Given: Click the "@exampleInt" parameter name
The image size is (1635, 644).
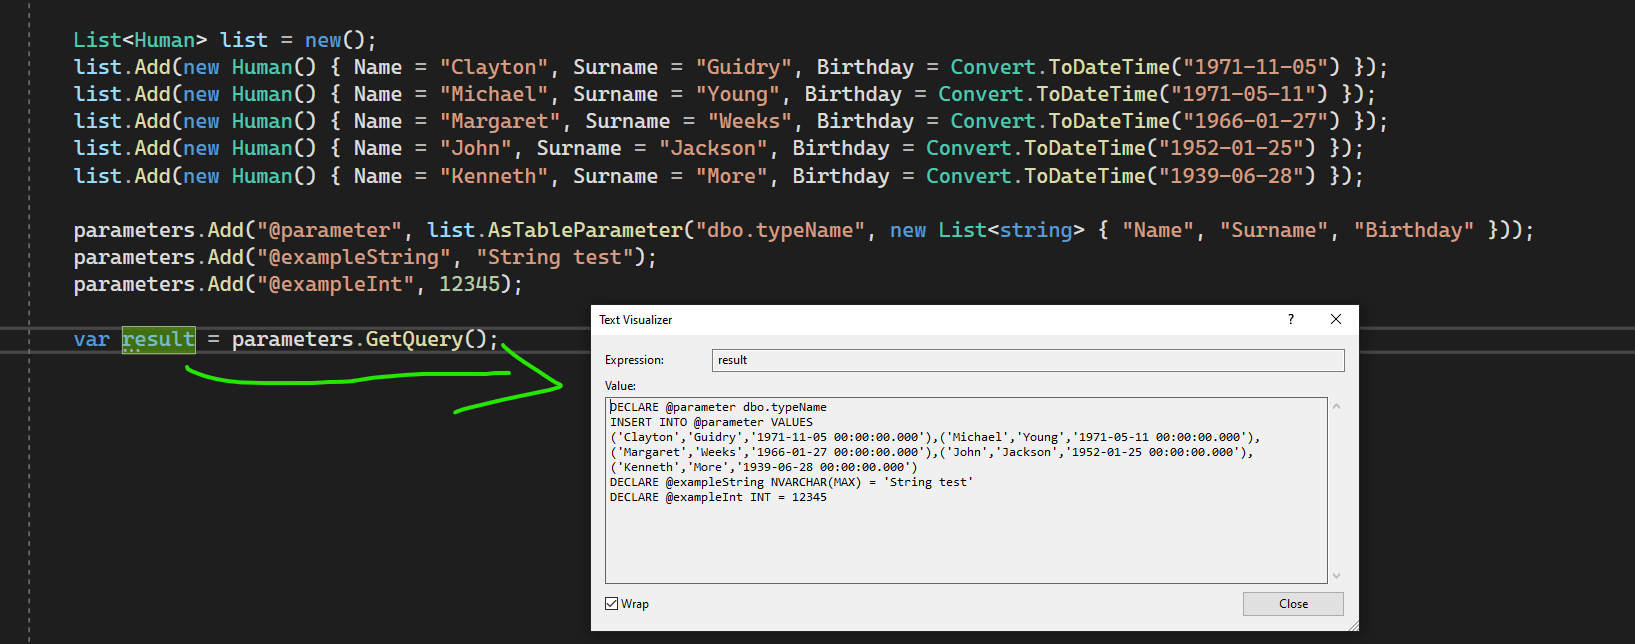Looking at the screenshot, I should [336, 284].
